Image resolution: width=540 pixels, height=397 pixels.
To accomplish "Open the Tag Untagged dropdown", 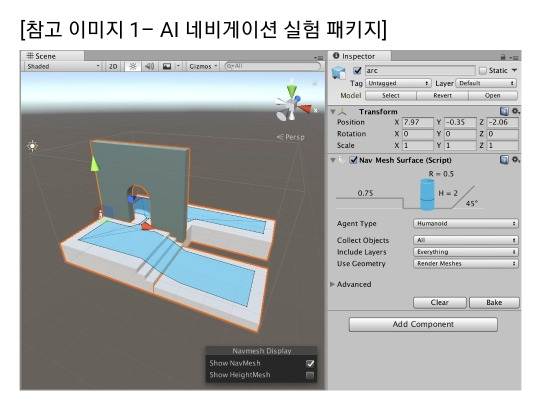I will point(398,83).
